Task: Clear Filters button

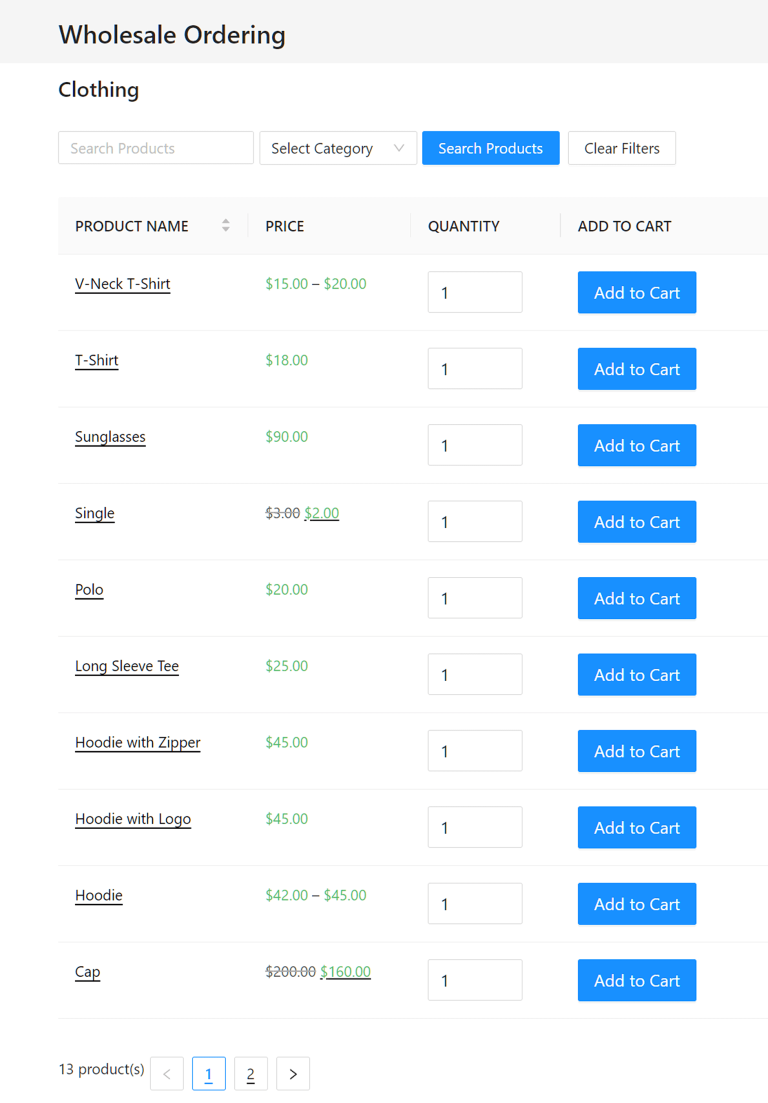Action: coord(622,148)
